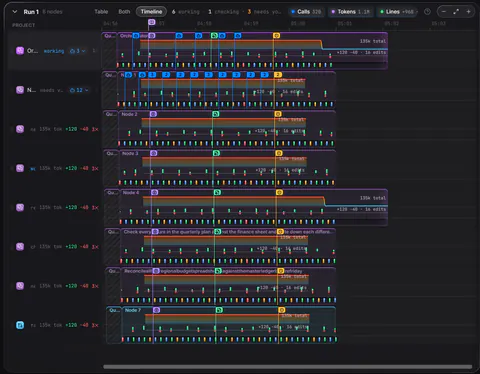This screenshot has width=480, height=374.
Task: Click the 3x retry indicator in Node 7 row
Action: [x=95, y=325]
